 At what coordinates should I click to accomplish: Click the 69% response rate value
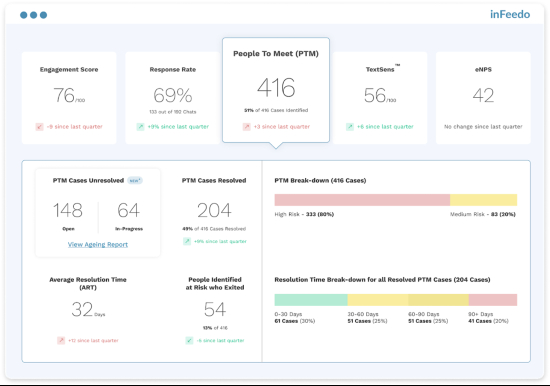point(173,95)
